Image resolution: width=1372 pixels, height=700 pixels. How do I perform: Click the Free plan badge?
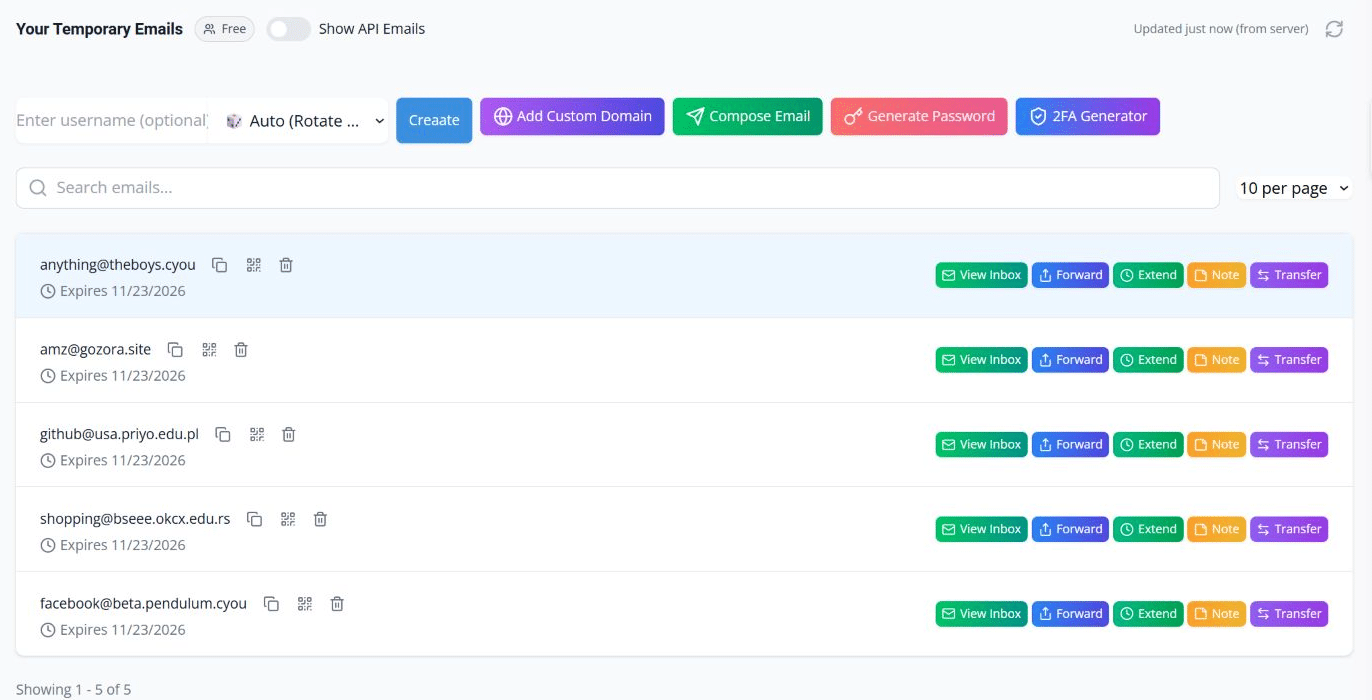[x=225, y=29]
